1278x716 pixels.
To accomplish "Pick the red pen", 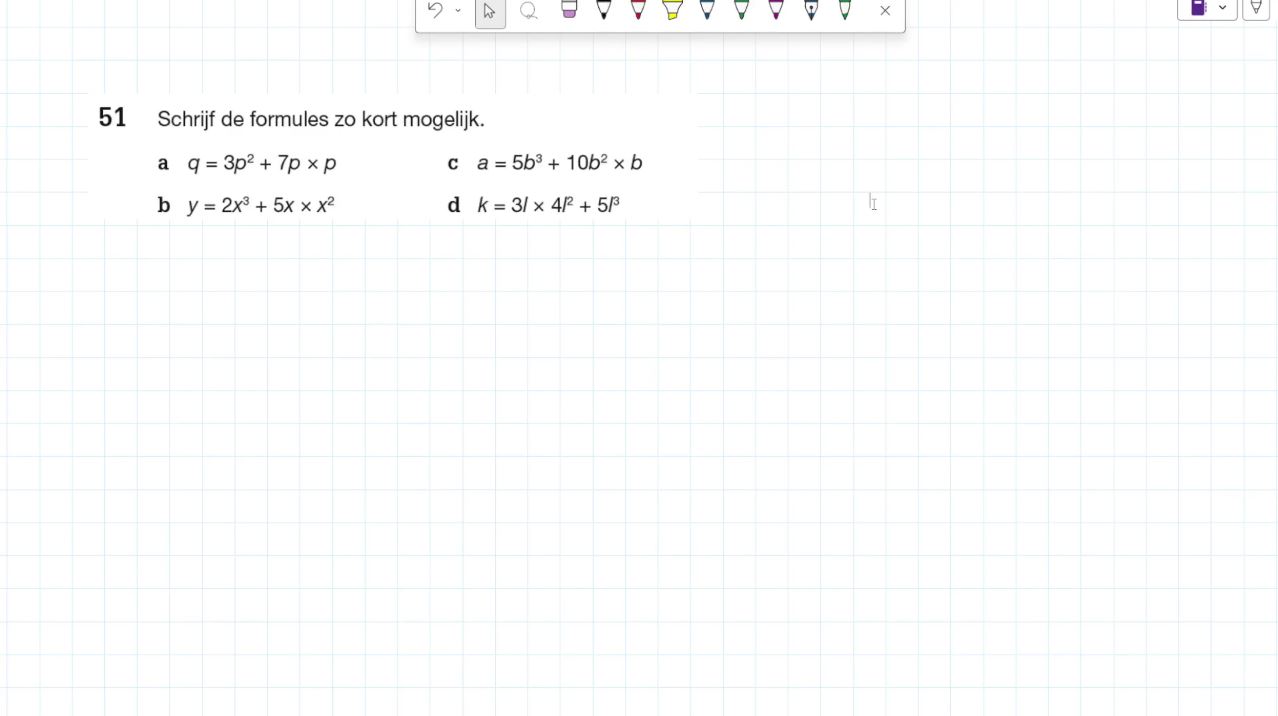I will pos(638,10).
